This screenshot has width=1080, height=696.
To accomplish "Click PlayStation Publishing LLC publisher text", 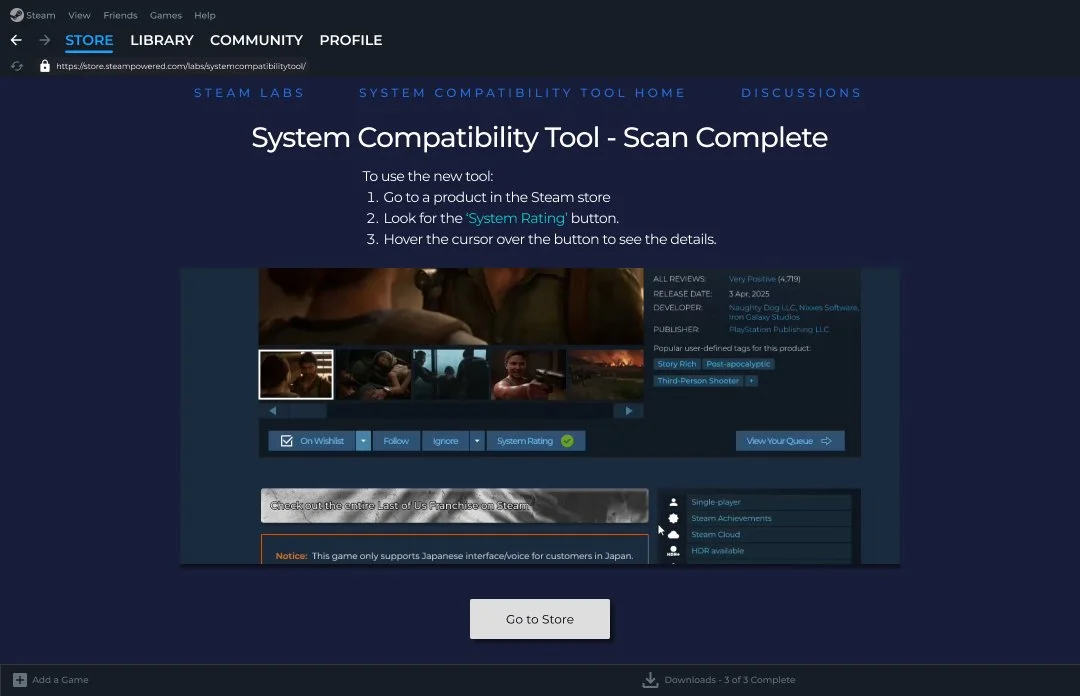I will [x=779, y=329].
